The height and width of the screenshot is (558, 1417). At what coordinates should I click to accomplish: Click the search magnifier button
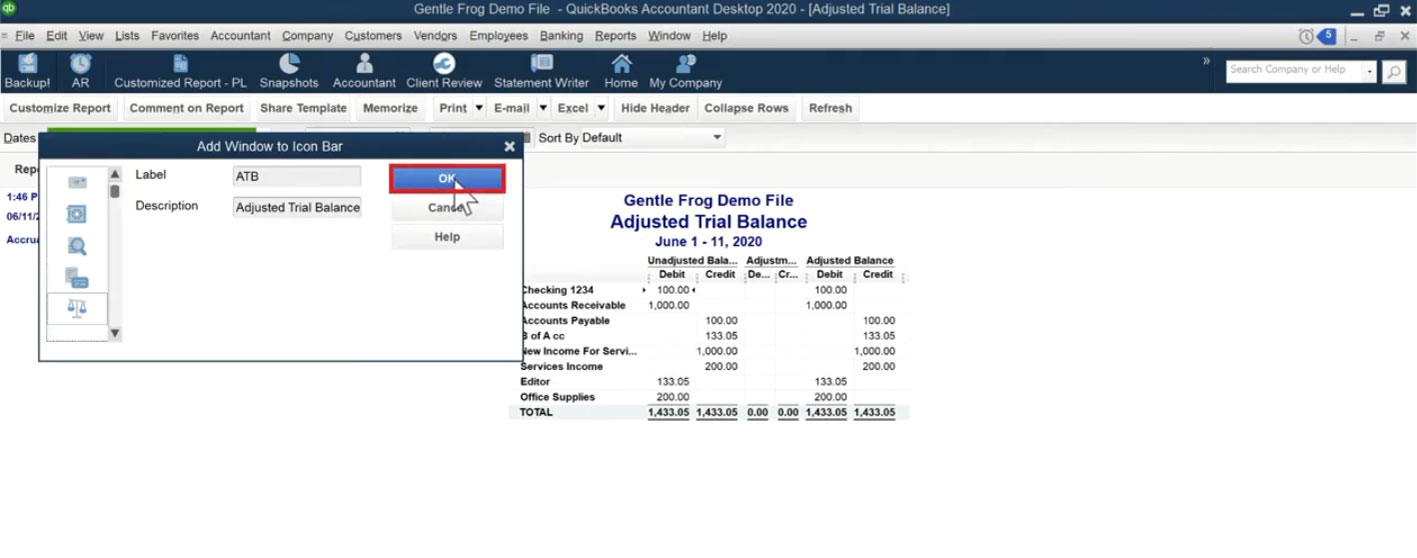click(1394, 72)
